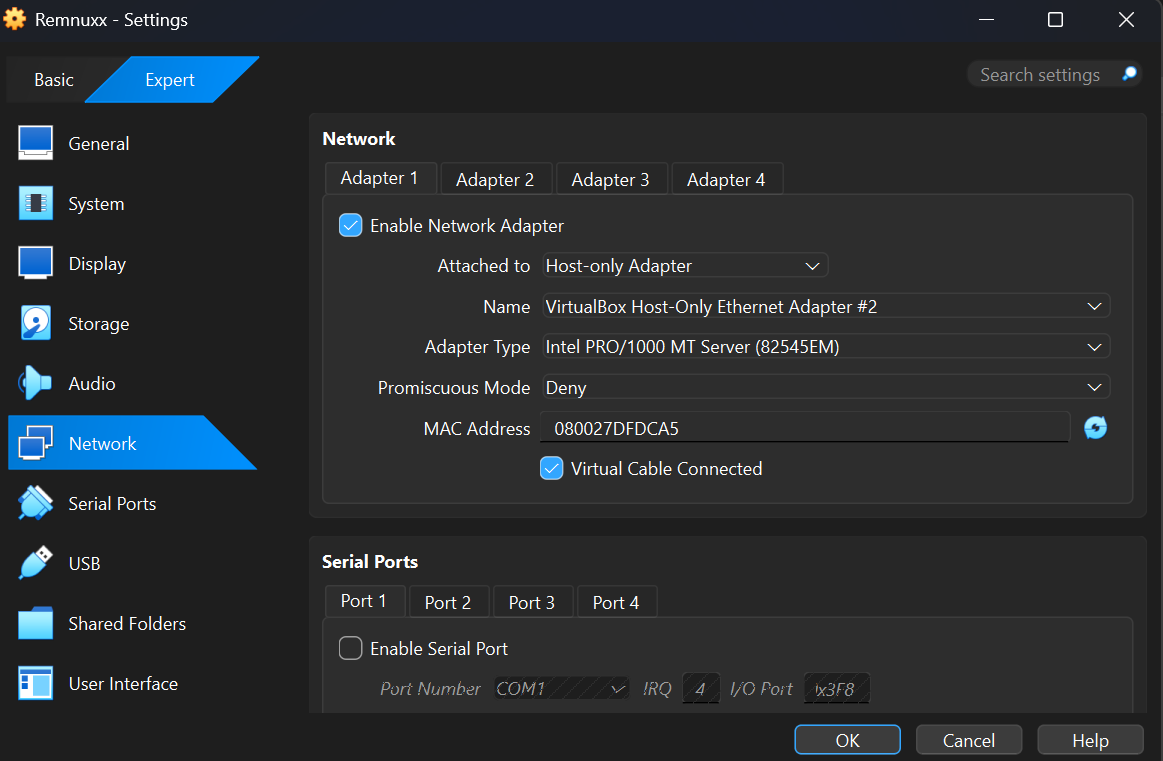Click the MAC Address text field
This screenshot has width=1163, height=761.
tap(805, 428)
